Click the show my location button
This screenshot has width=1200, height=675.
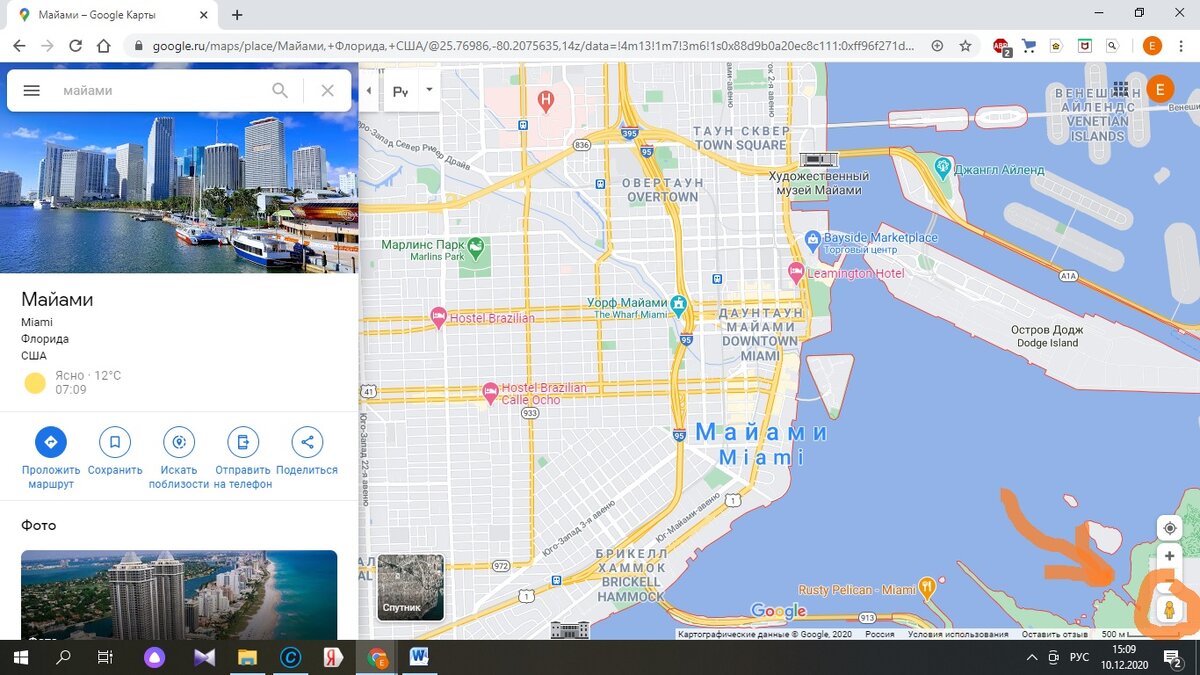tap(1169, 527)
